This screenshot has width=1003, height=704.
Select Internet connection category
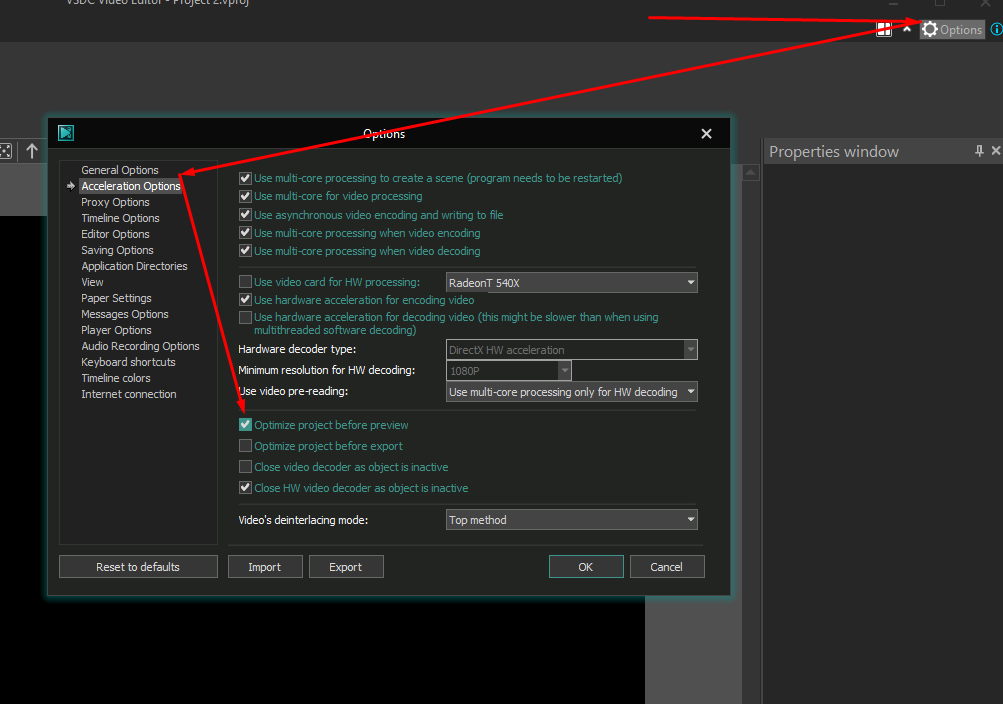click(129, 394)
